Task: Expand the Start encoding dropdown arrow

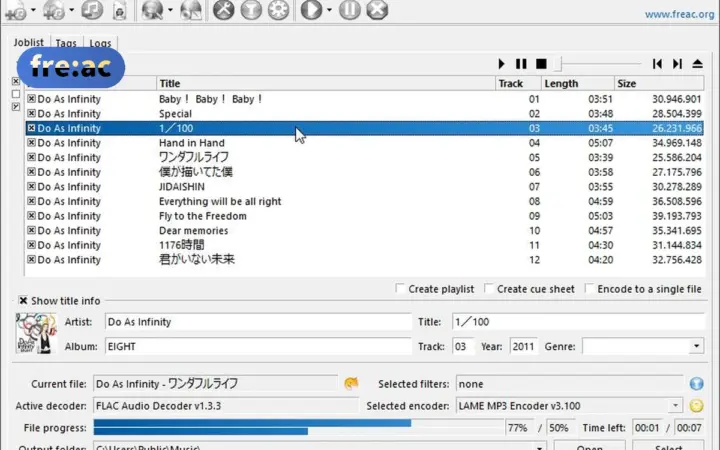Action: click(329, 10)
